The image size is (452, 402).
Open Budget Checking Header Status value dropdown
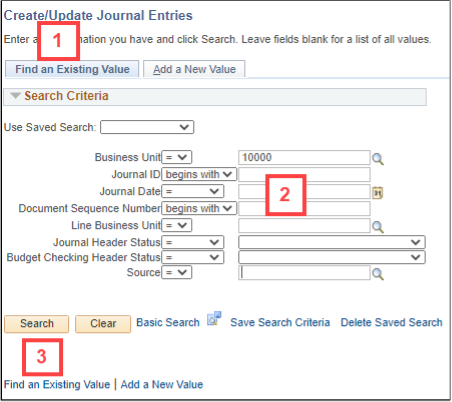click(332, 257)
